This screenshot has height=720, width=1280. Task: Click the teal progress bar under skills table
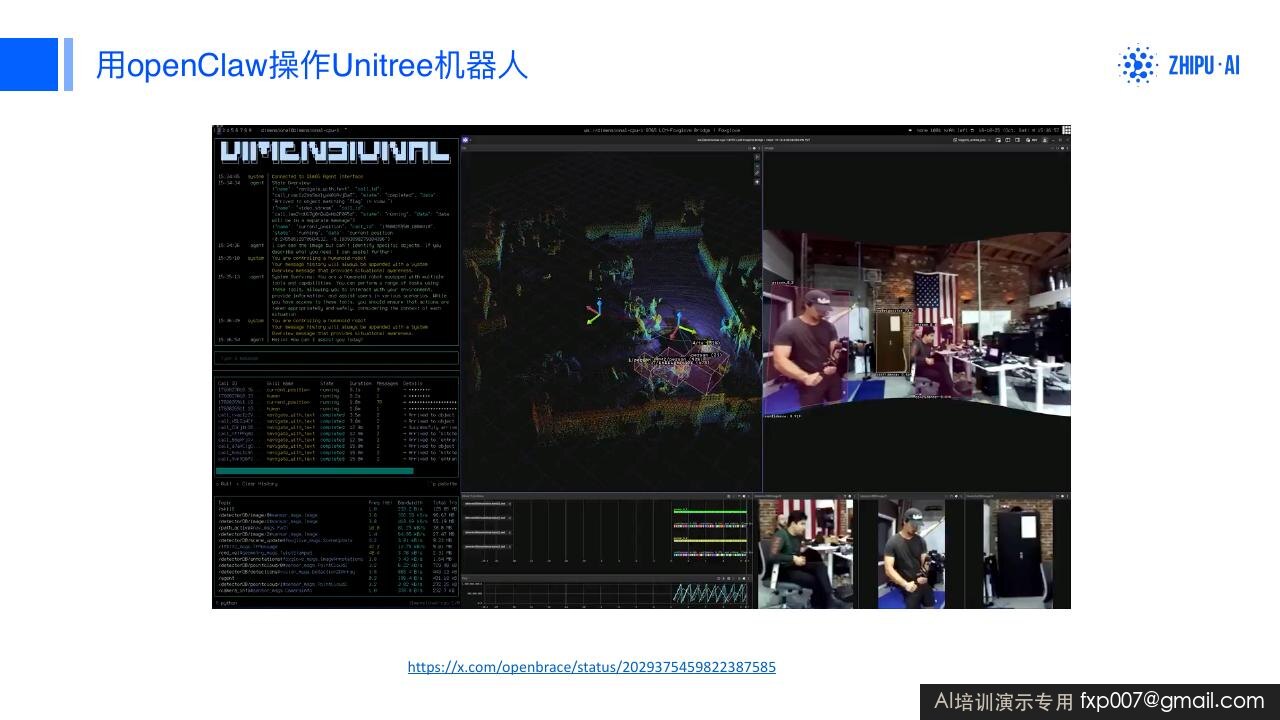(314, 470)
